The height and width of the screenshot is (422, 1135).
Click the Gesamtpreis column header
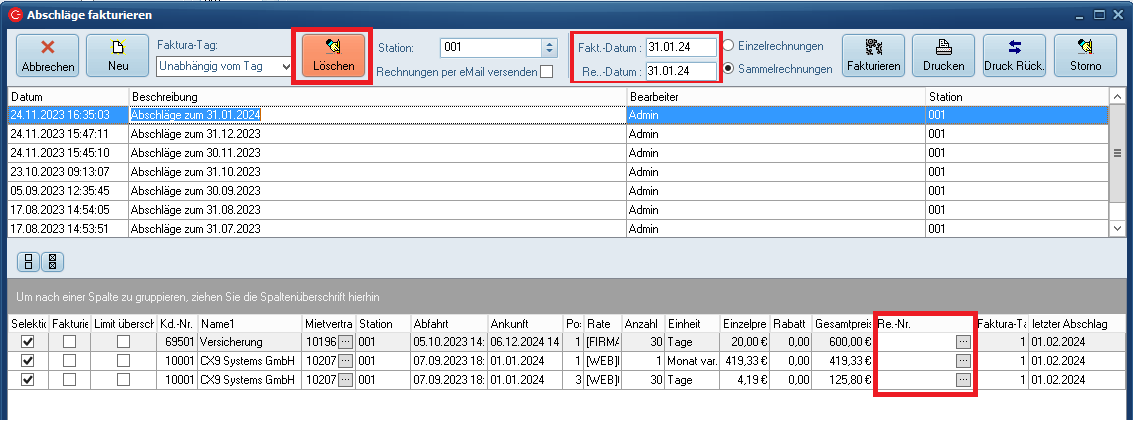pyautogui.click(x=842, y=324)
